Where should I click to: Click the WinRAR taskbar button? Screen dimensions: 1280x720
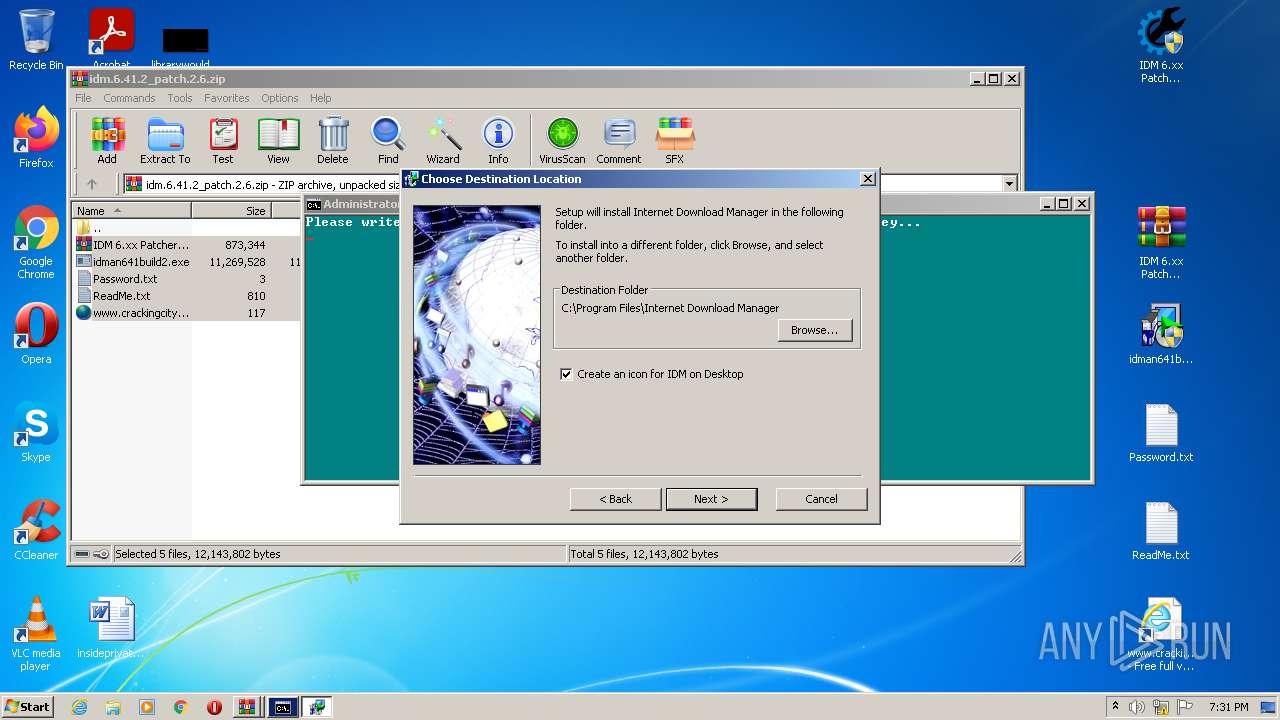point(247,707)
